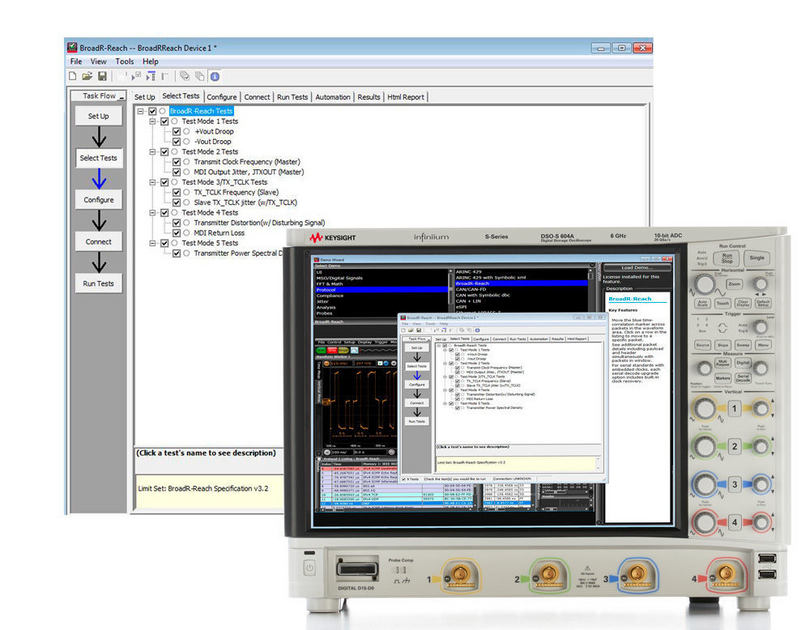Uncheck the +Vout Droop test checkbox
This screenshot has width=810, height=630.
[x=176, y=131]
